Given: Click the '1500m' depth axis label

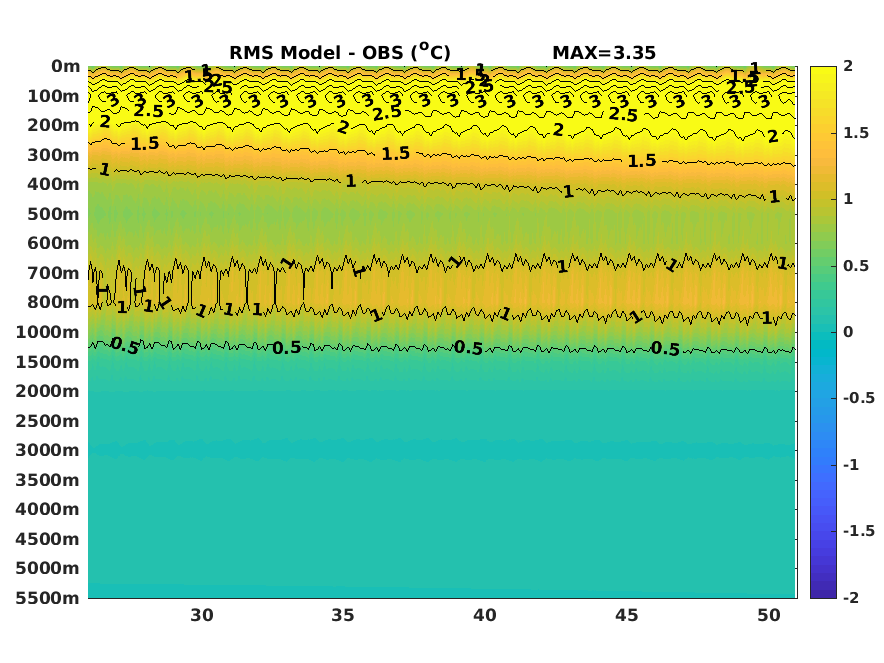Looking at the screenshot, I should (47, 362).
